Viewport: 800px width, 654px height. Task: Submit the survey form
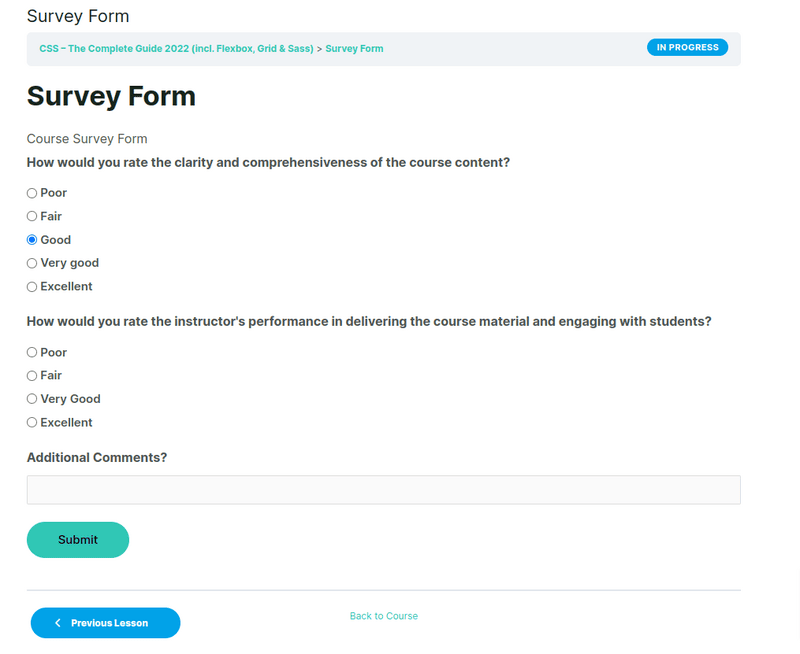coord(77,539)
